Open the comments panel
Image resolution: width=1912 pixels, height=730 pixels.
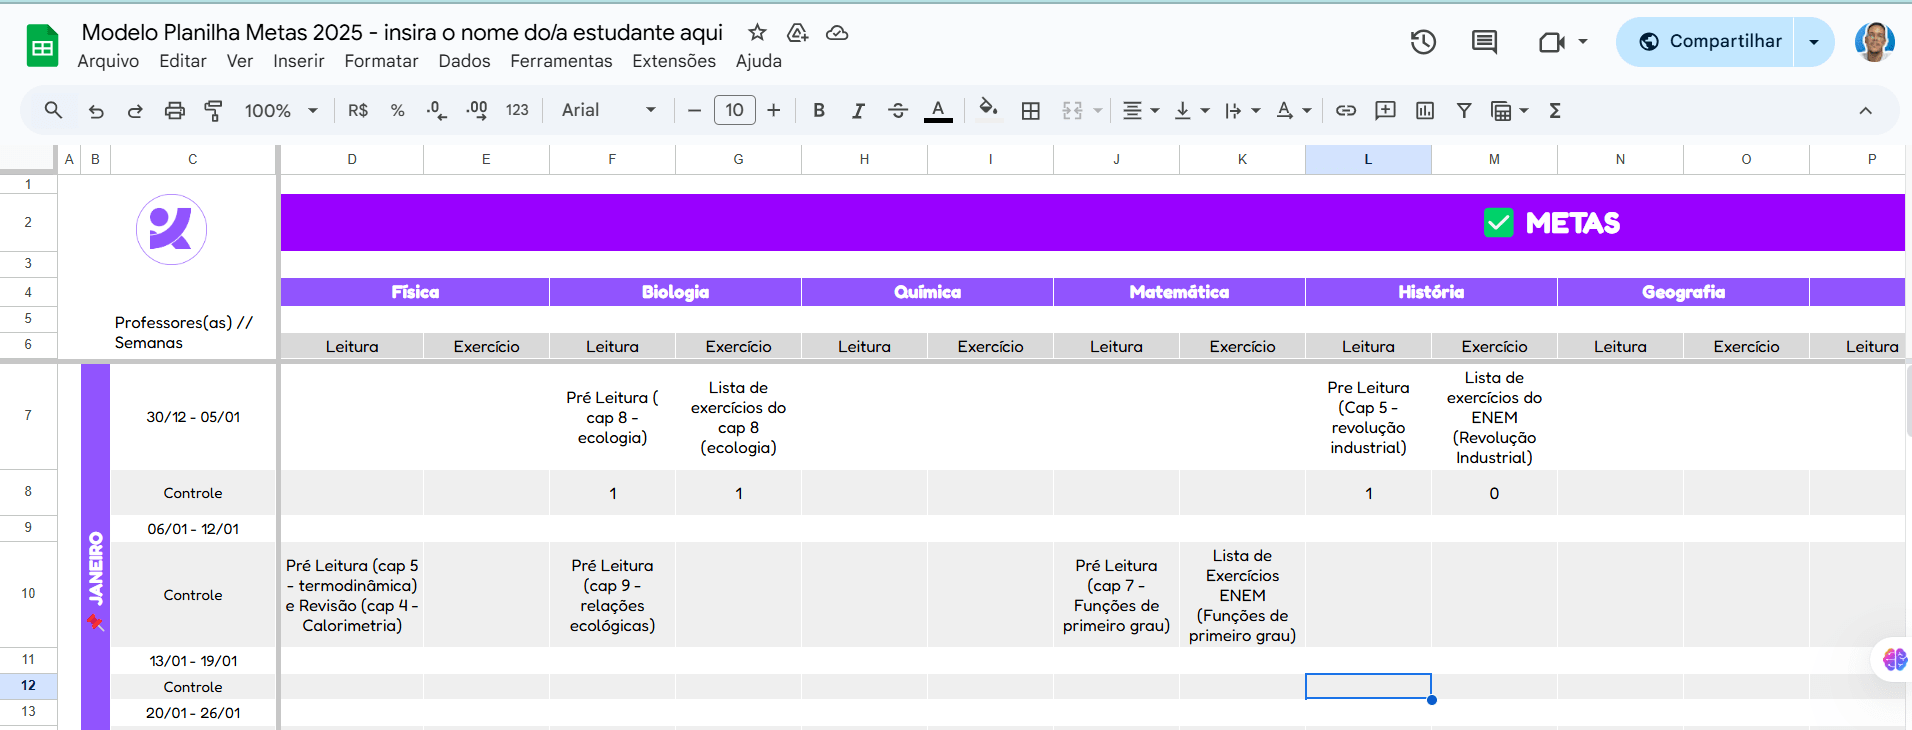[x=1485, y=42]
